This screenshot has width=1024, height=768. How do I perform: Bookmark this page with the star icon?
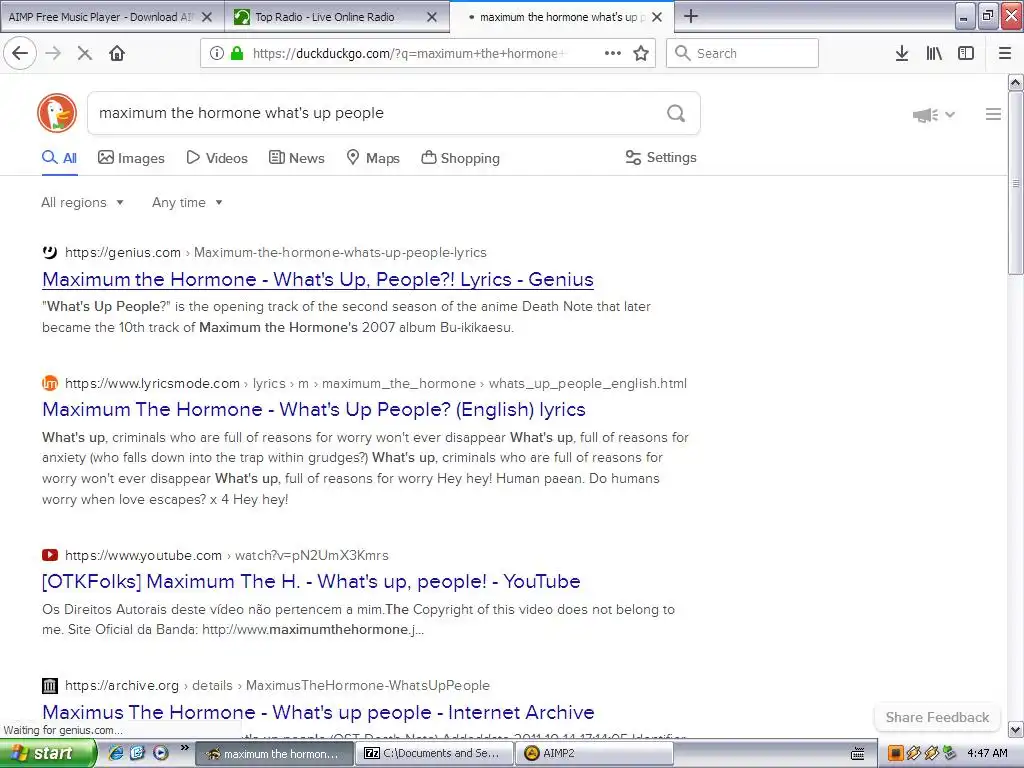[641, 54]
